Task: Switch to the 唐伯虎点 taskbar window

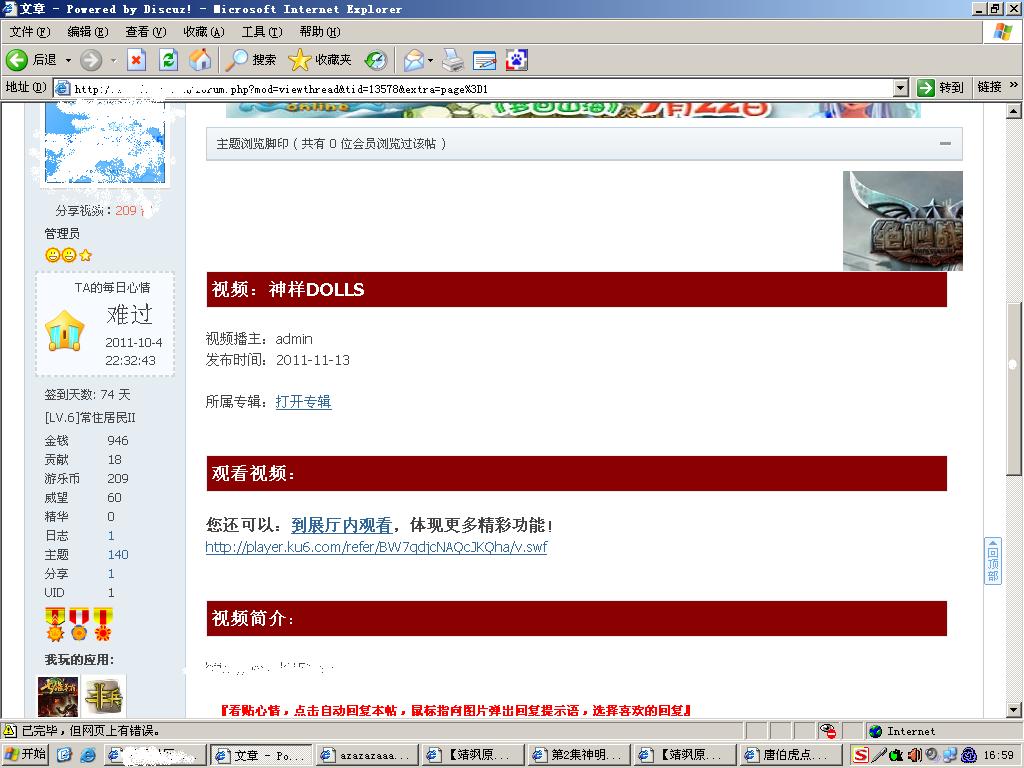Action: click(x=791, y=755)
